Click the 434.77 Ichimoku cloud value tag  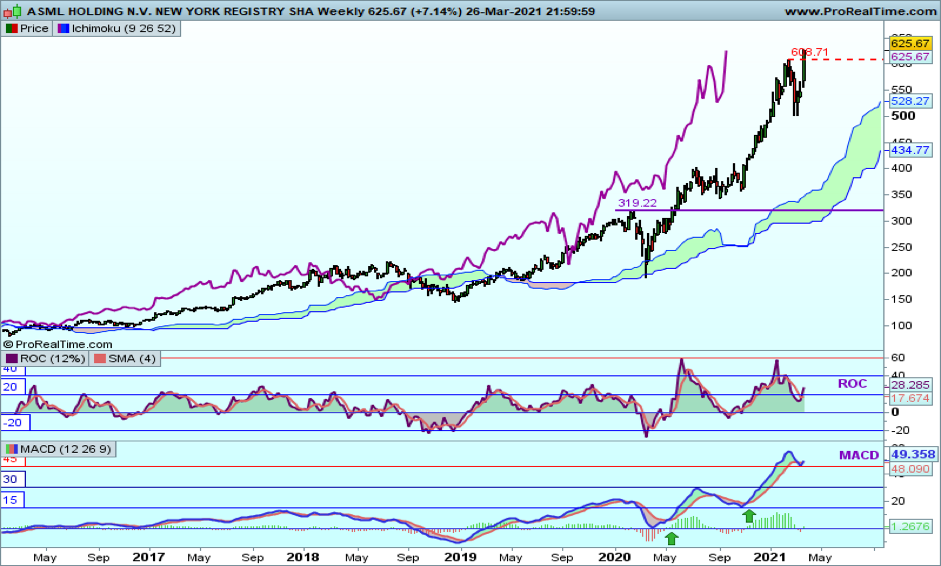pyautogui.click(x=910, y=150)
